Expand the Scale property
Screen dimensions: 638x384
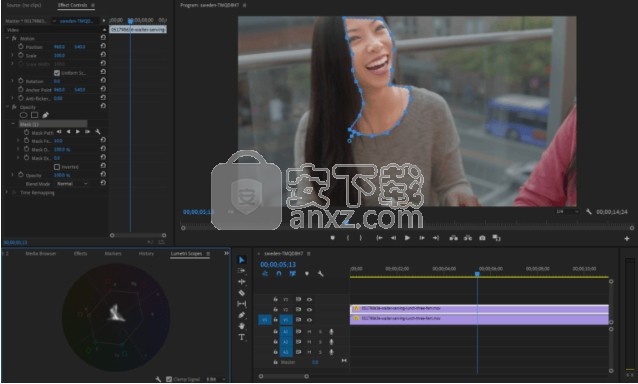pyautogui.click(x=12, y=55)
